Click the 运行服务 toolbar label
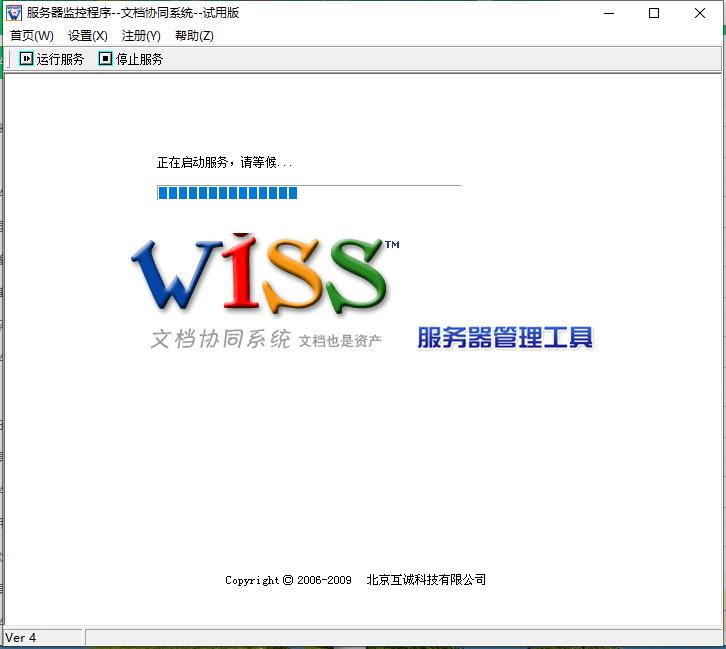Viewport: 726px width, 649px height. [x=60, y=59]
